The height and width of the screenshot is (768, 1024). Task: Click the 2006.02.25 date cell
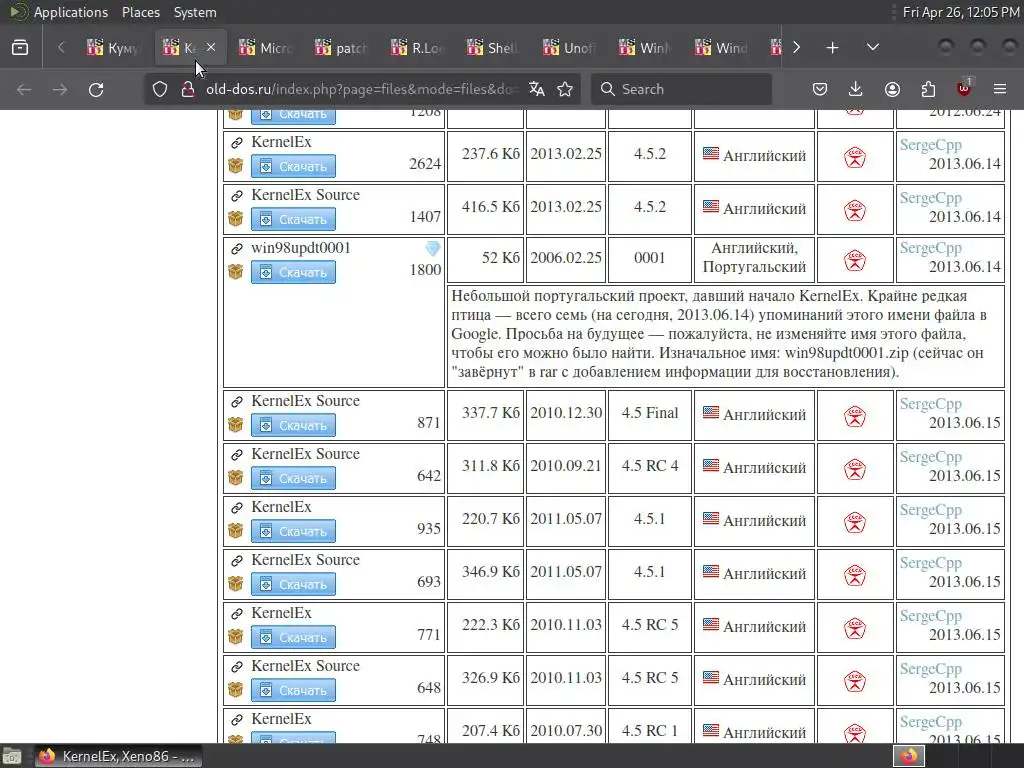566,258
